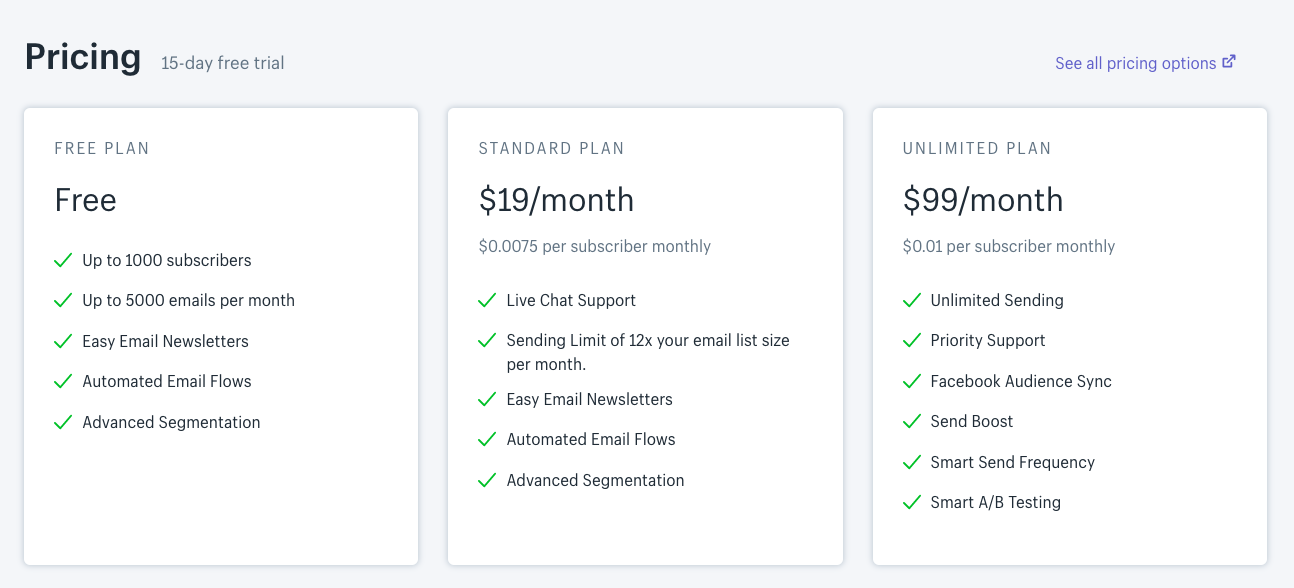
Task: Click the $19/month price text
Action: click(556, 200)
